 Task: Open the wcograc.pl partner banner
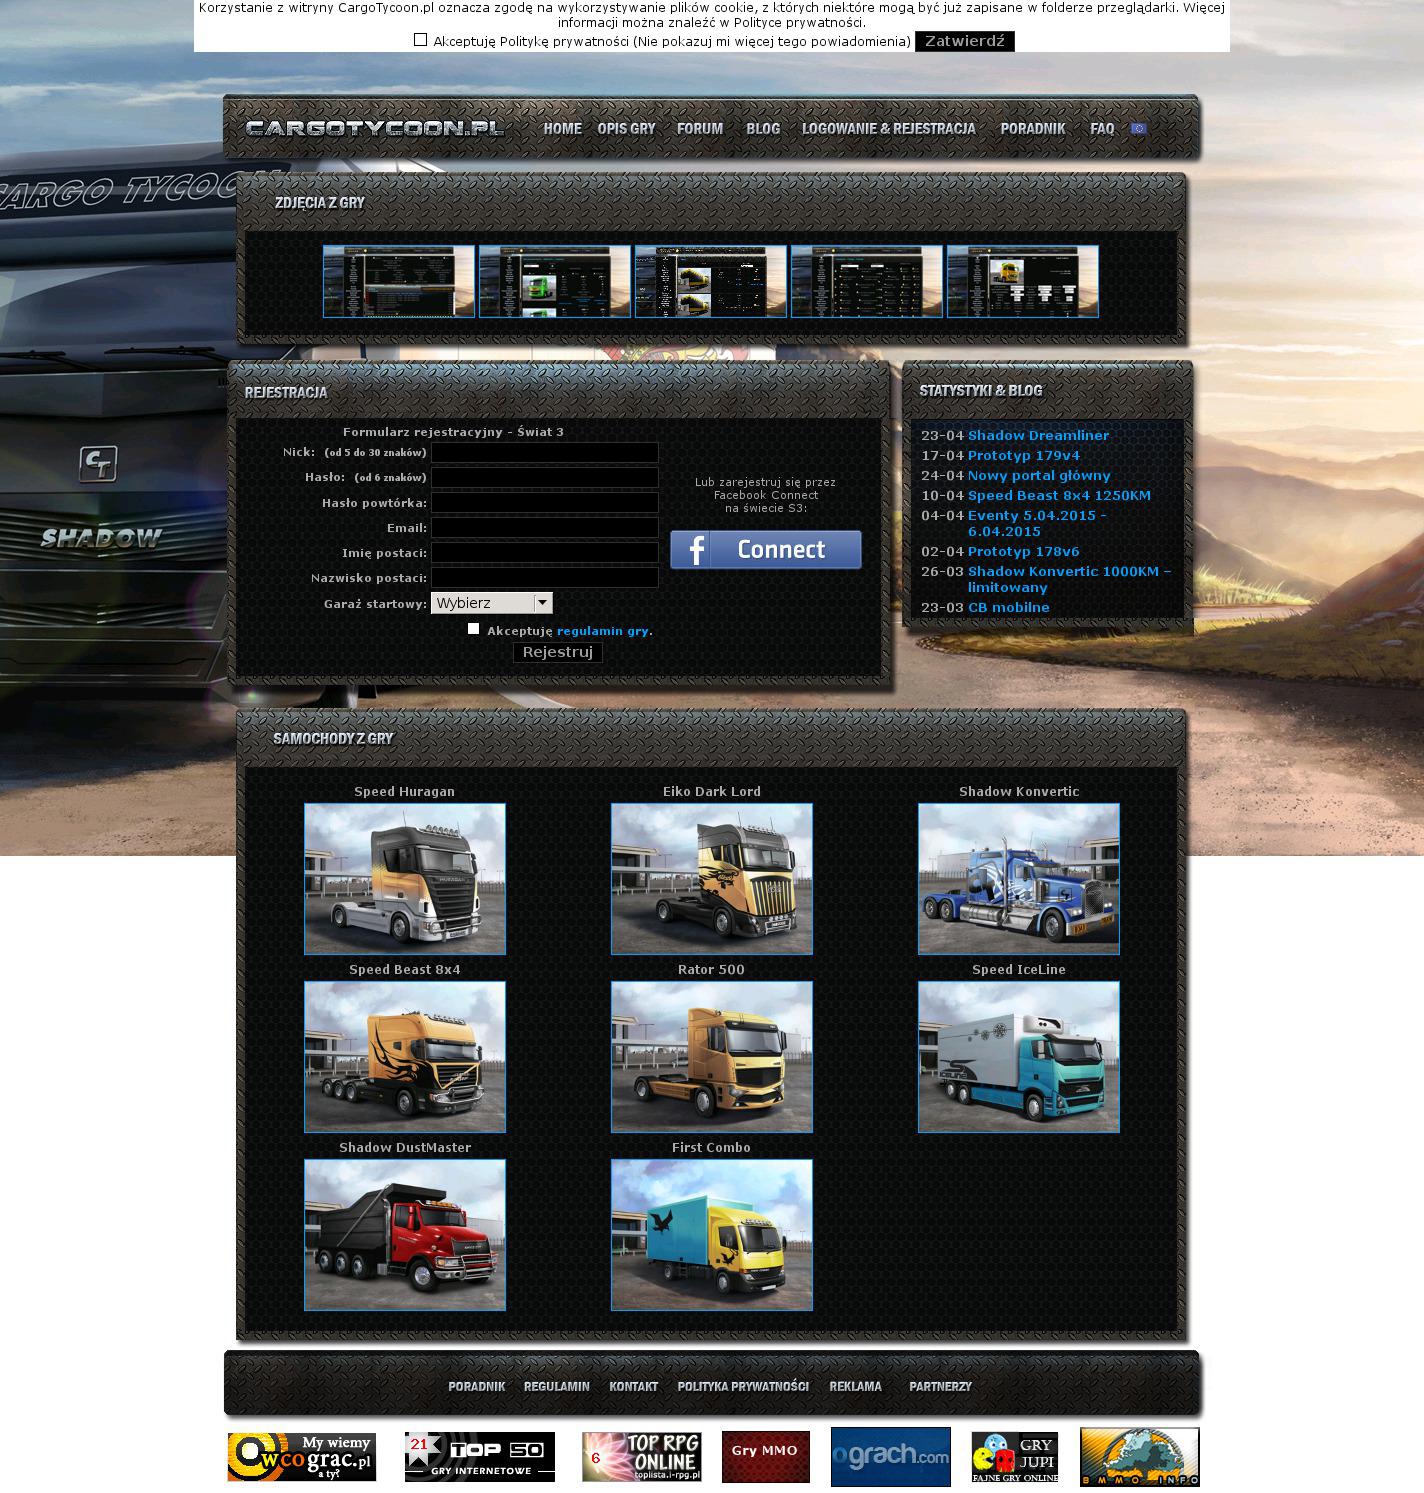[301, 1456]
